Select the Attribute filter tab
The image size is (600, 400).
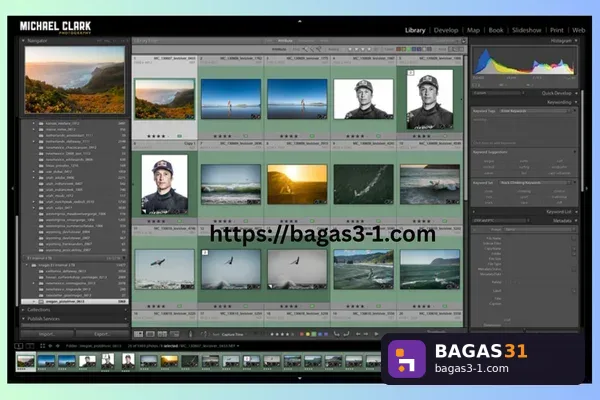click(285, 41)
